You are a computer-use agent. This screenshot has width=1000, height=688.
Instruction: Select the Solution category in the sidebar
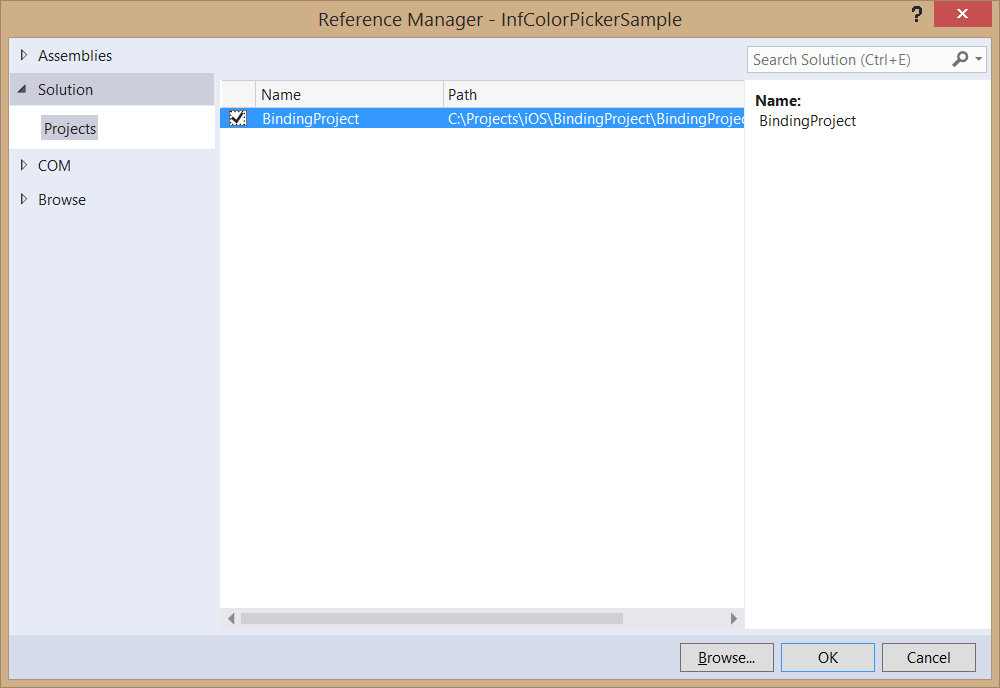coord(65,89)
